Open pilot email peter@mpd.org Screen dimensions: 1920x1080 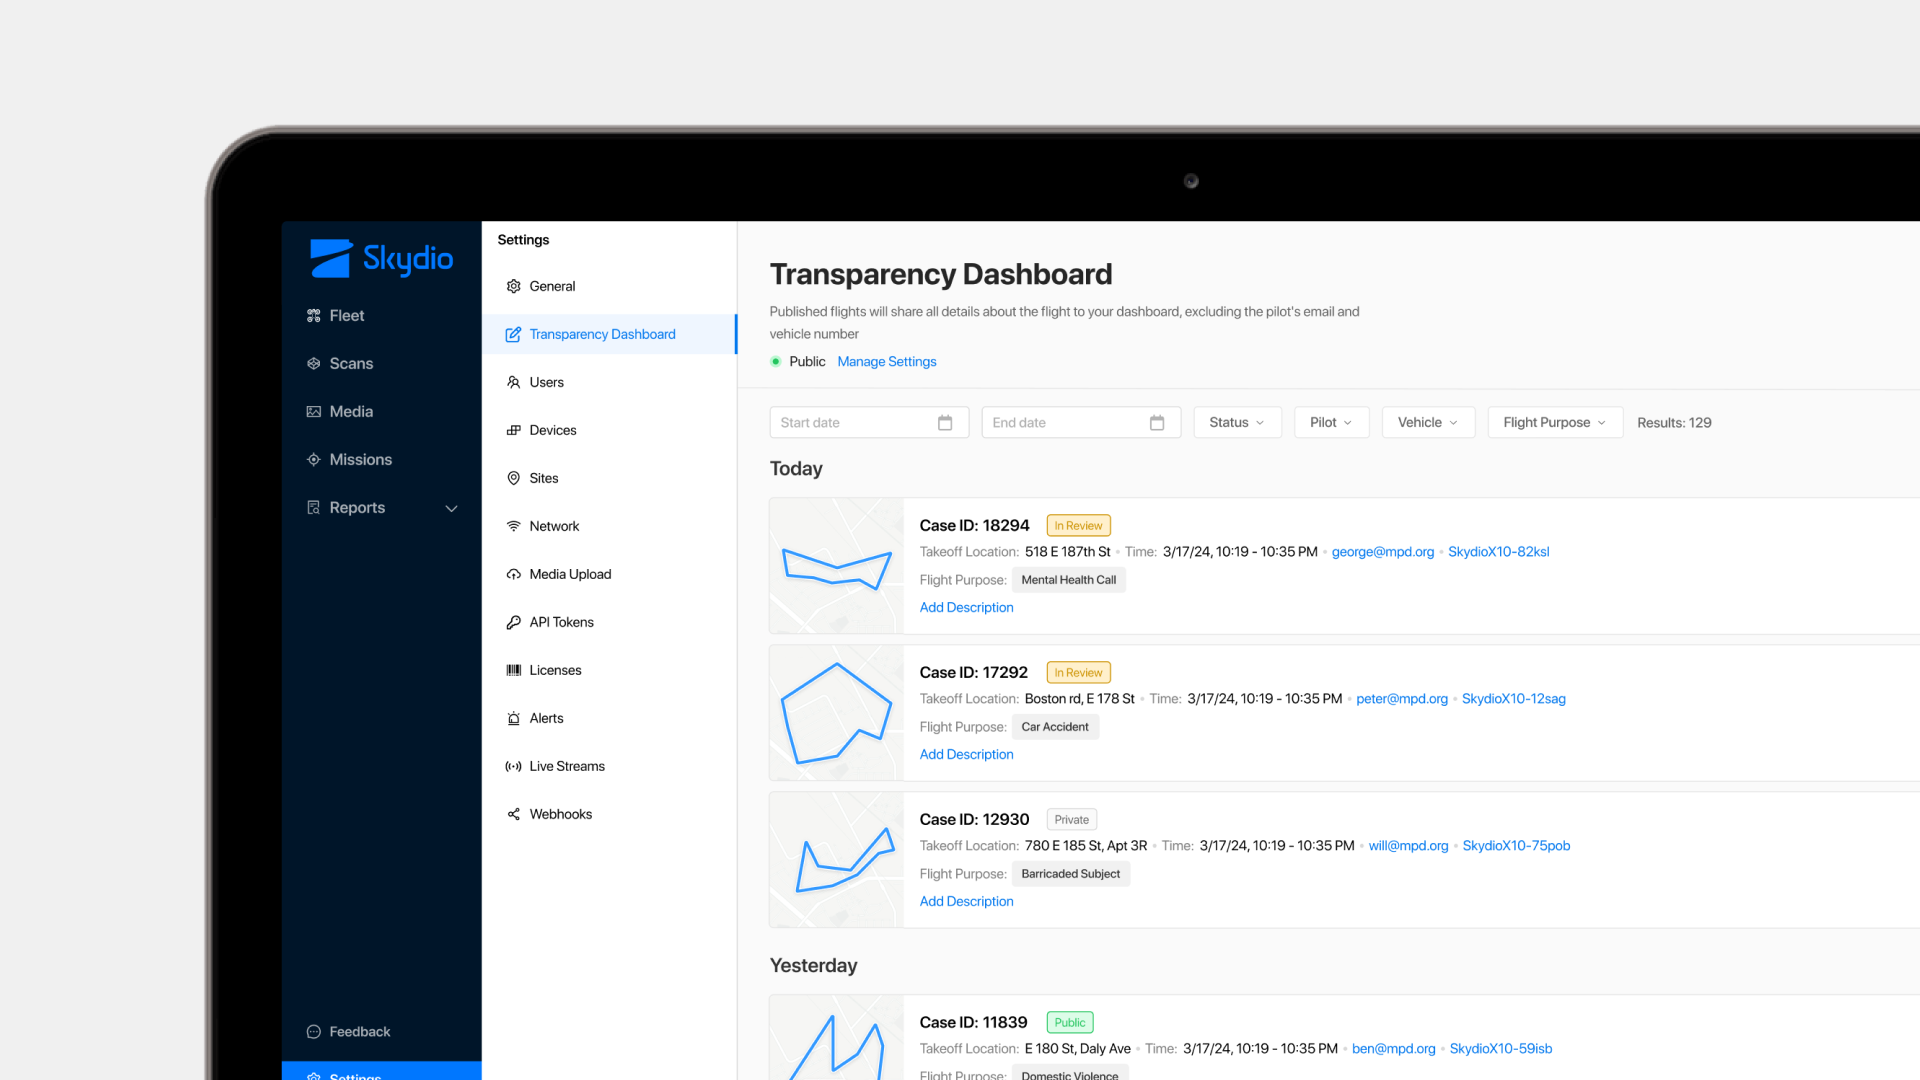point(1402,699)
